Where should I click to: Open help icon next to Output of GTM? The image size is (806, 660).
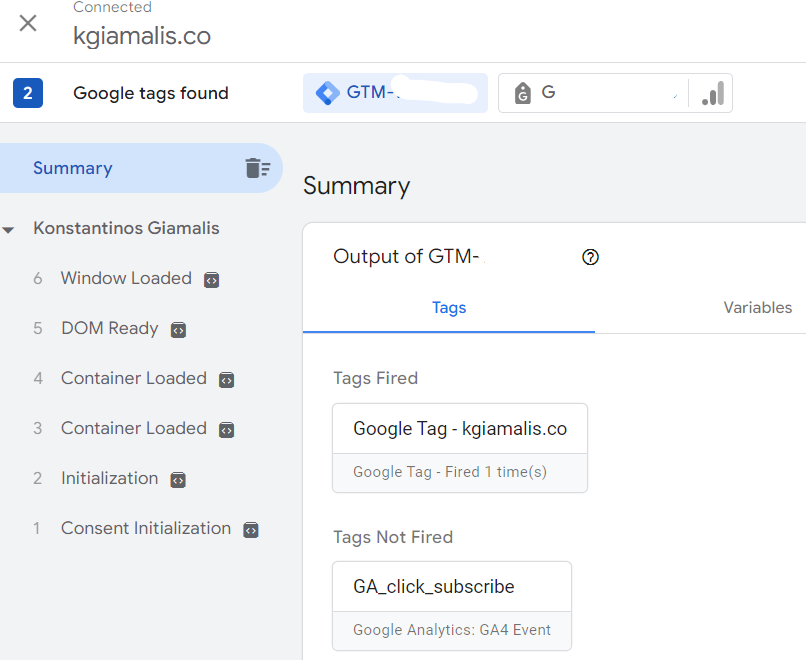click(590, 256)
